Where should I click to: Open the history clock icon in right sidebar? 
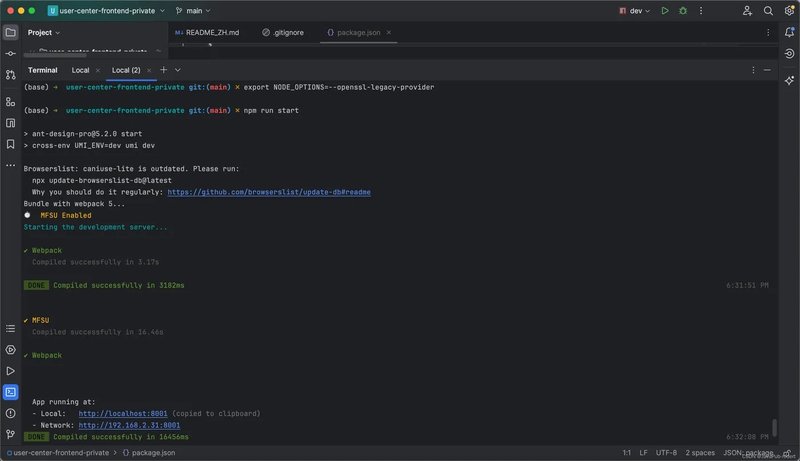[x=789, y=54]
